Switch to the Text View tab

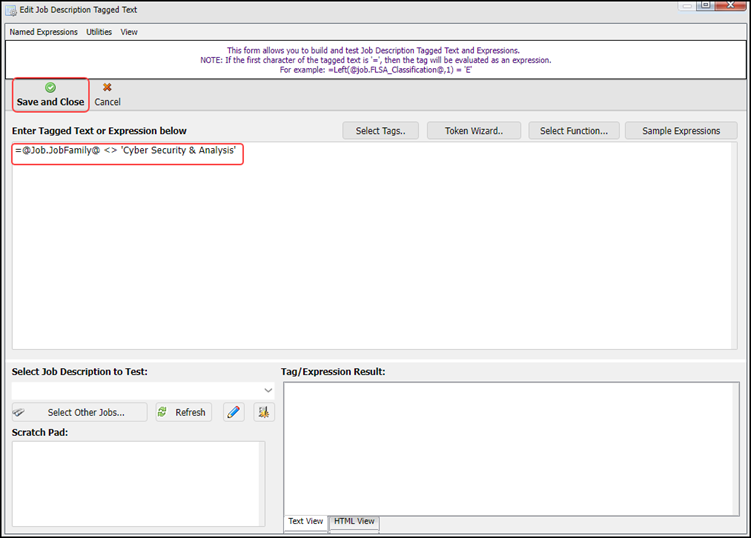[x=305, y=522]
